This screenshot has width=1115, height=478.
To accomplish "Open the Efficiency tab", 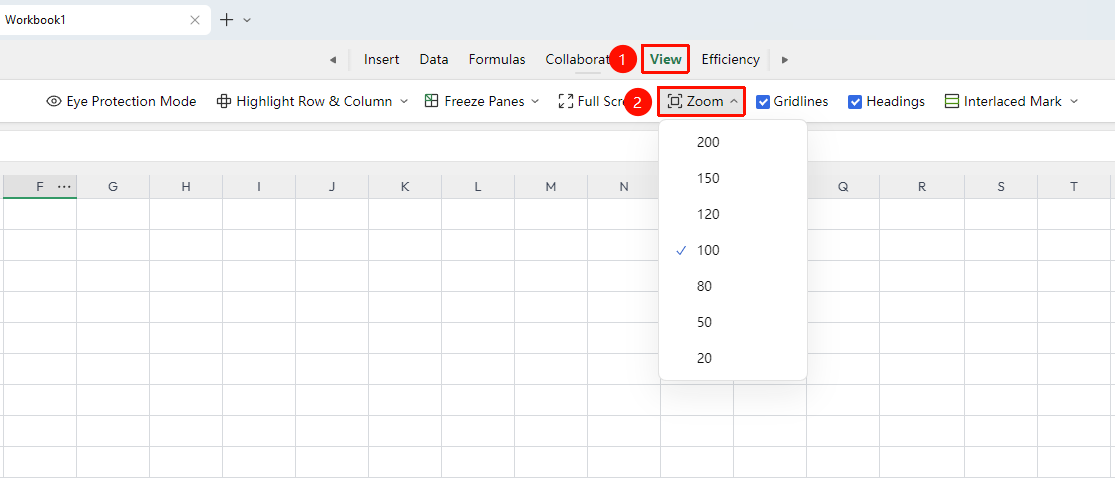I will (730, 60).
